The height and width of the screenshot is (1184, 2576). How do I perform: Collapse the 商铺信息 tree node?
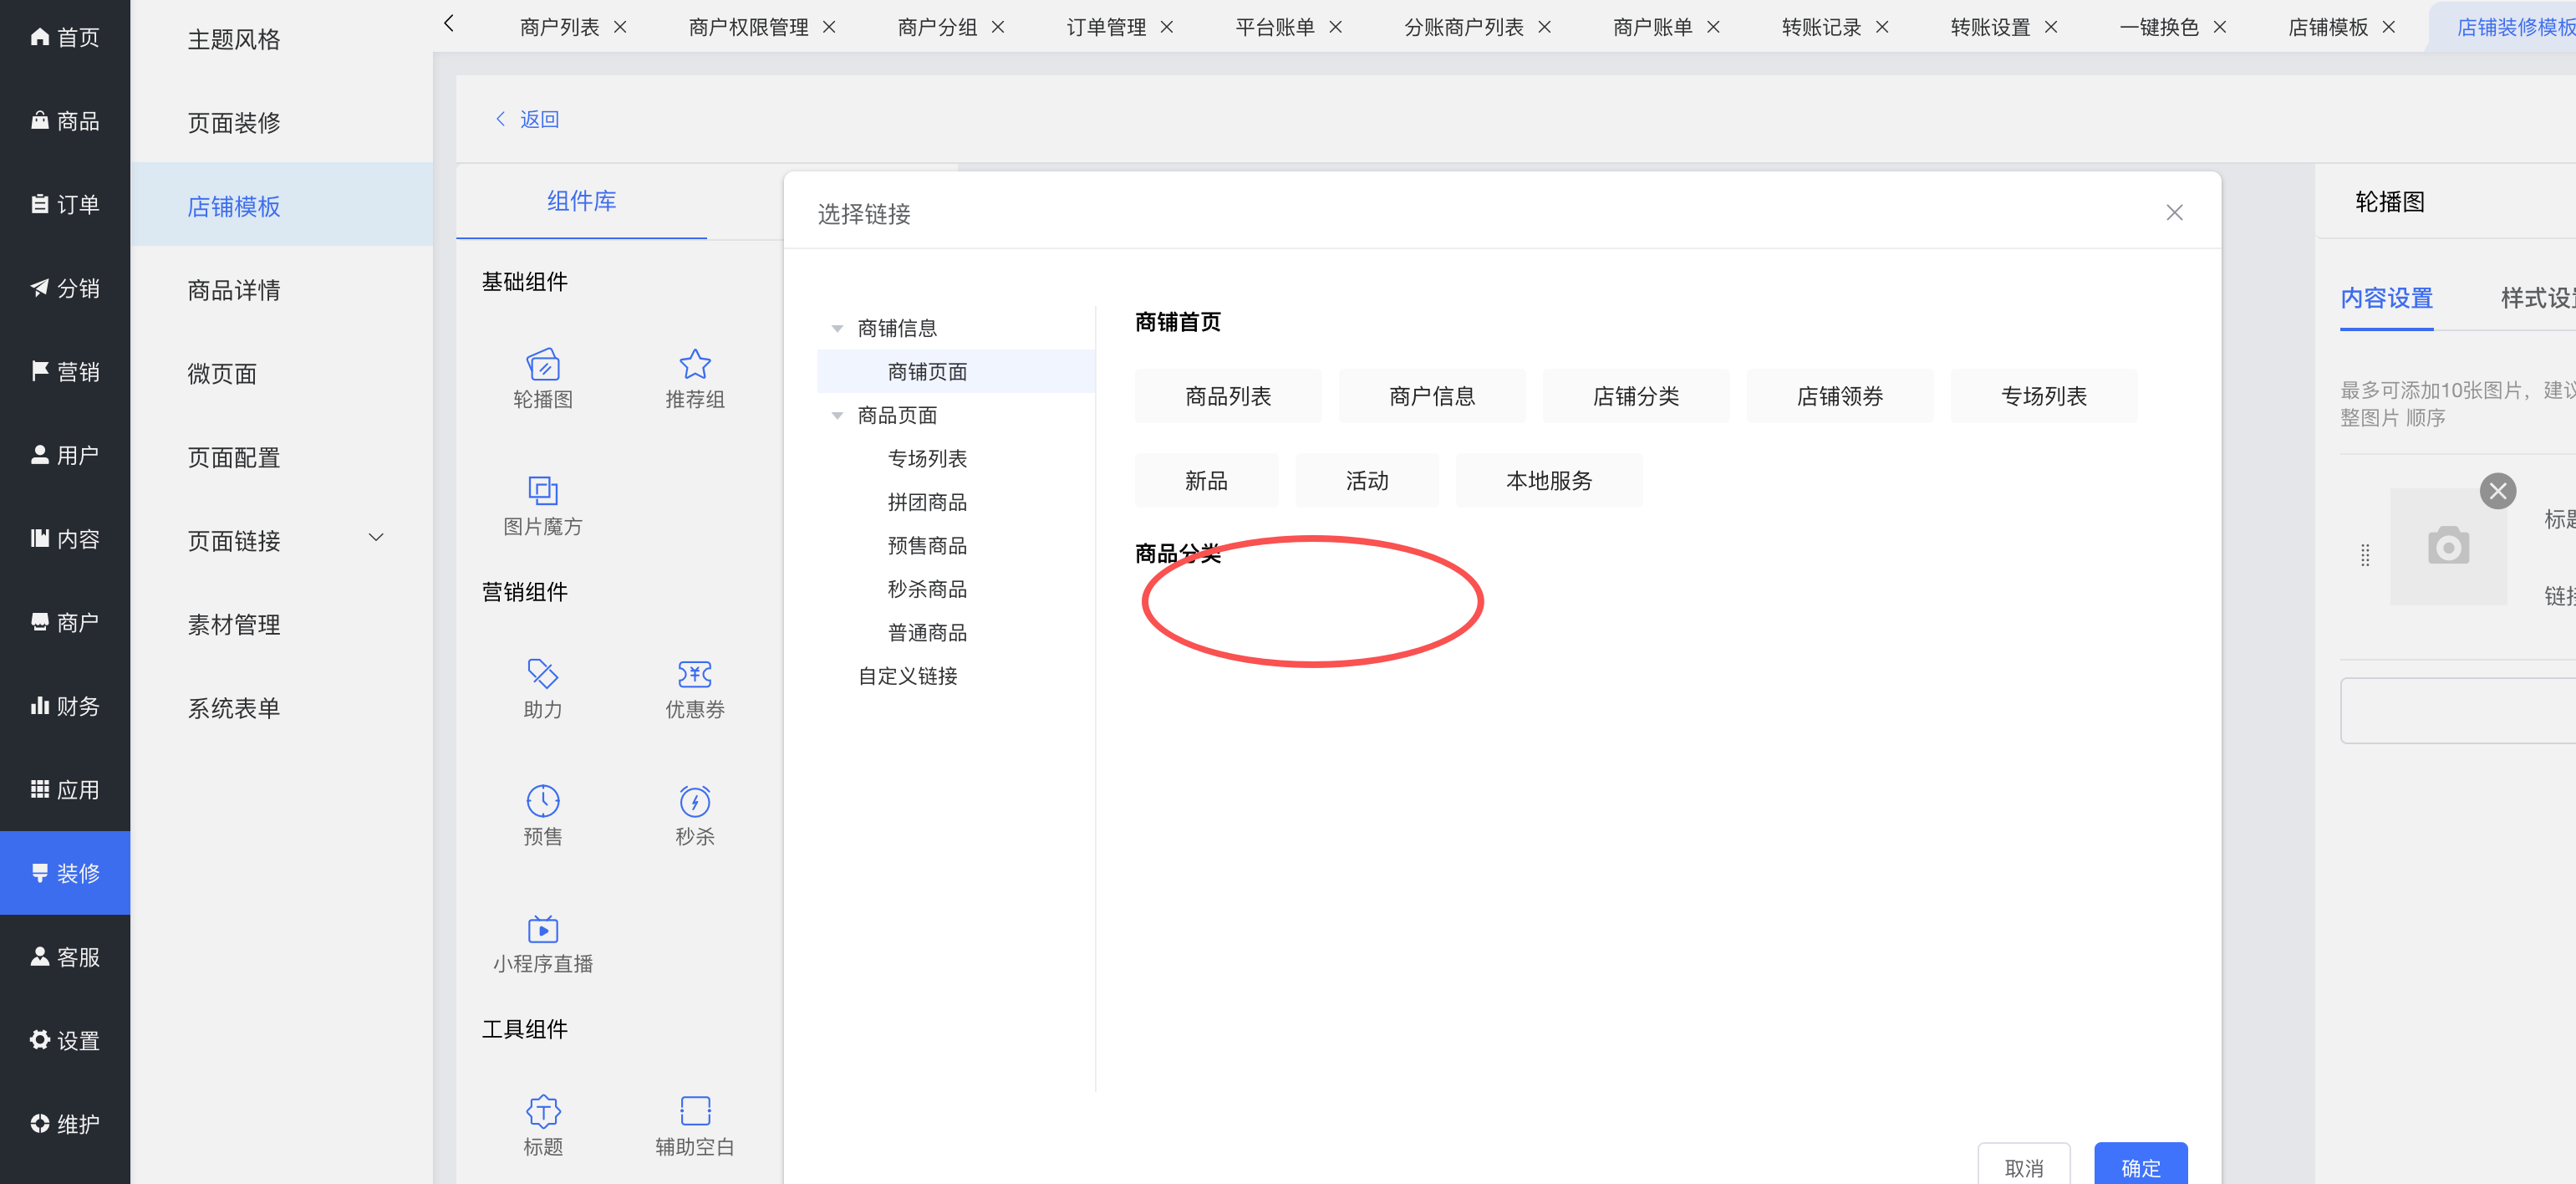pyautogui.click(x=837, y=329)
